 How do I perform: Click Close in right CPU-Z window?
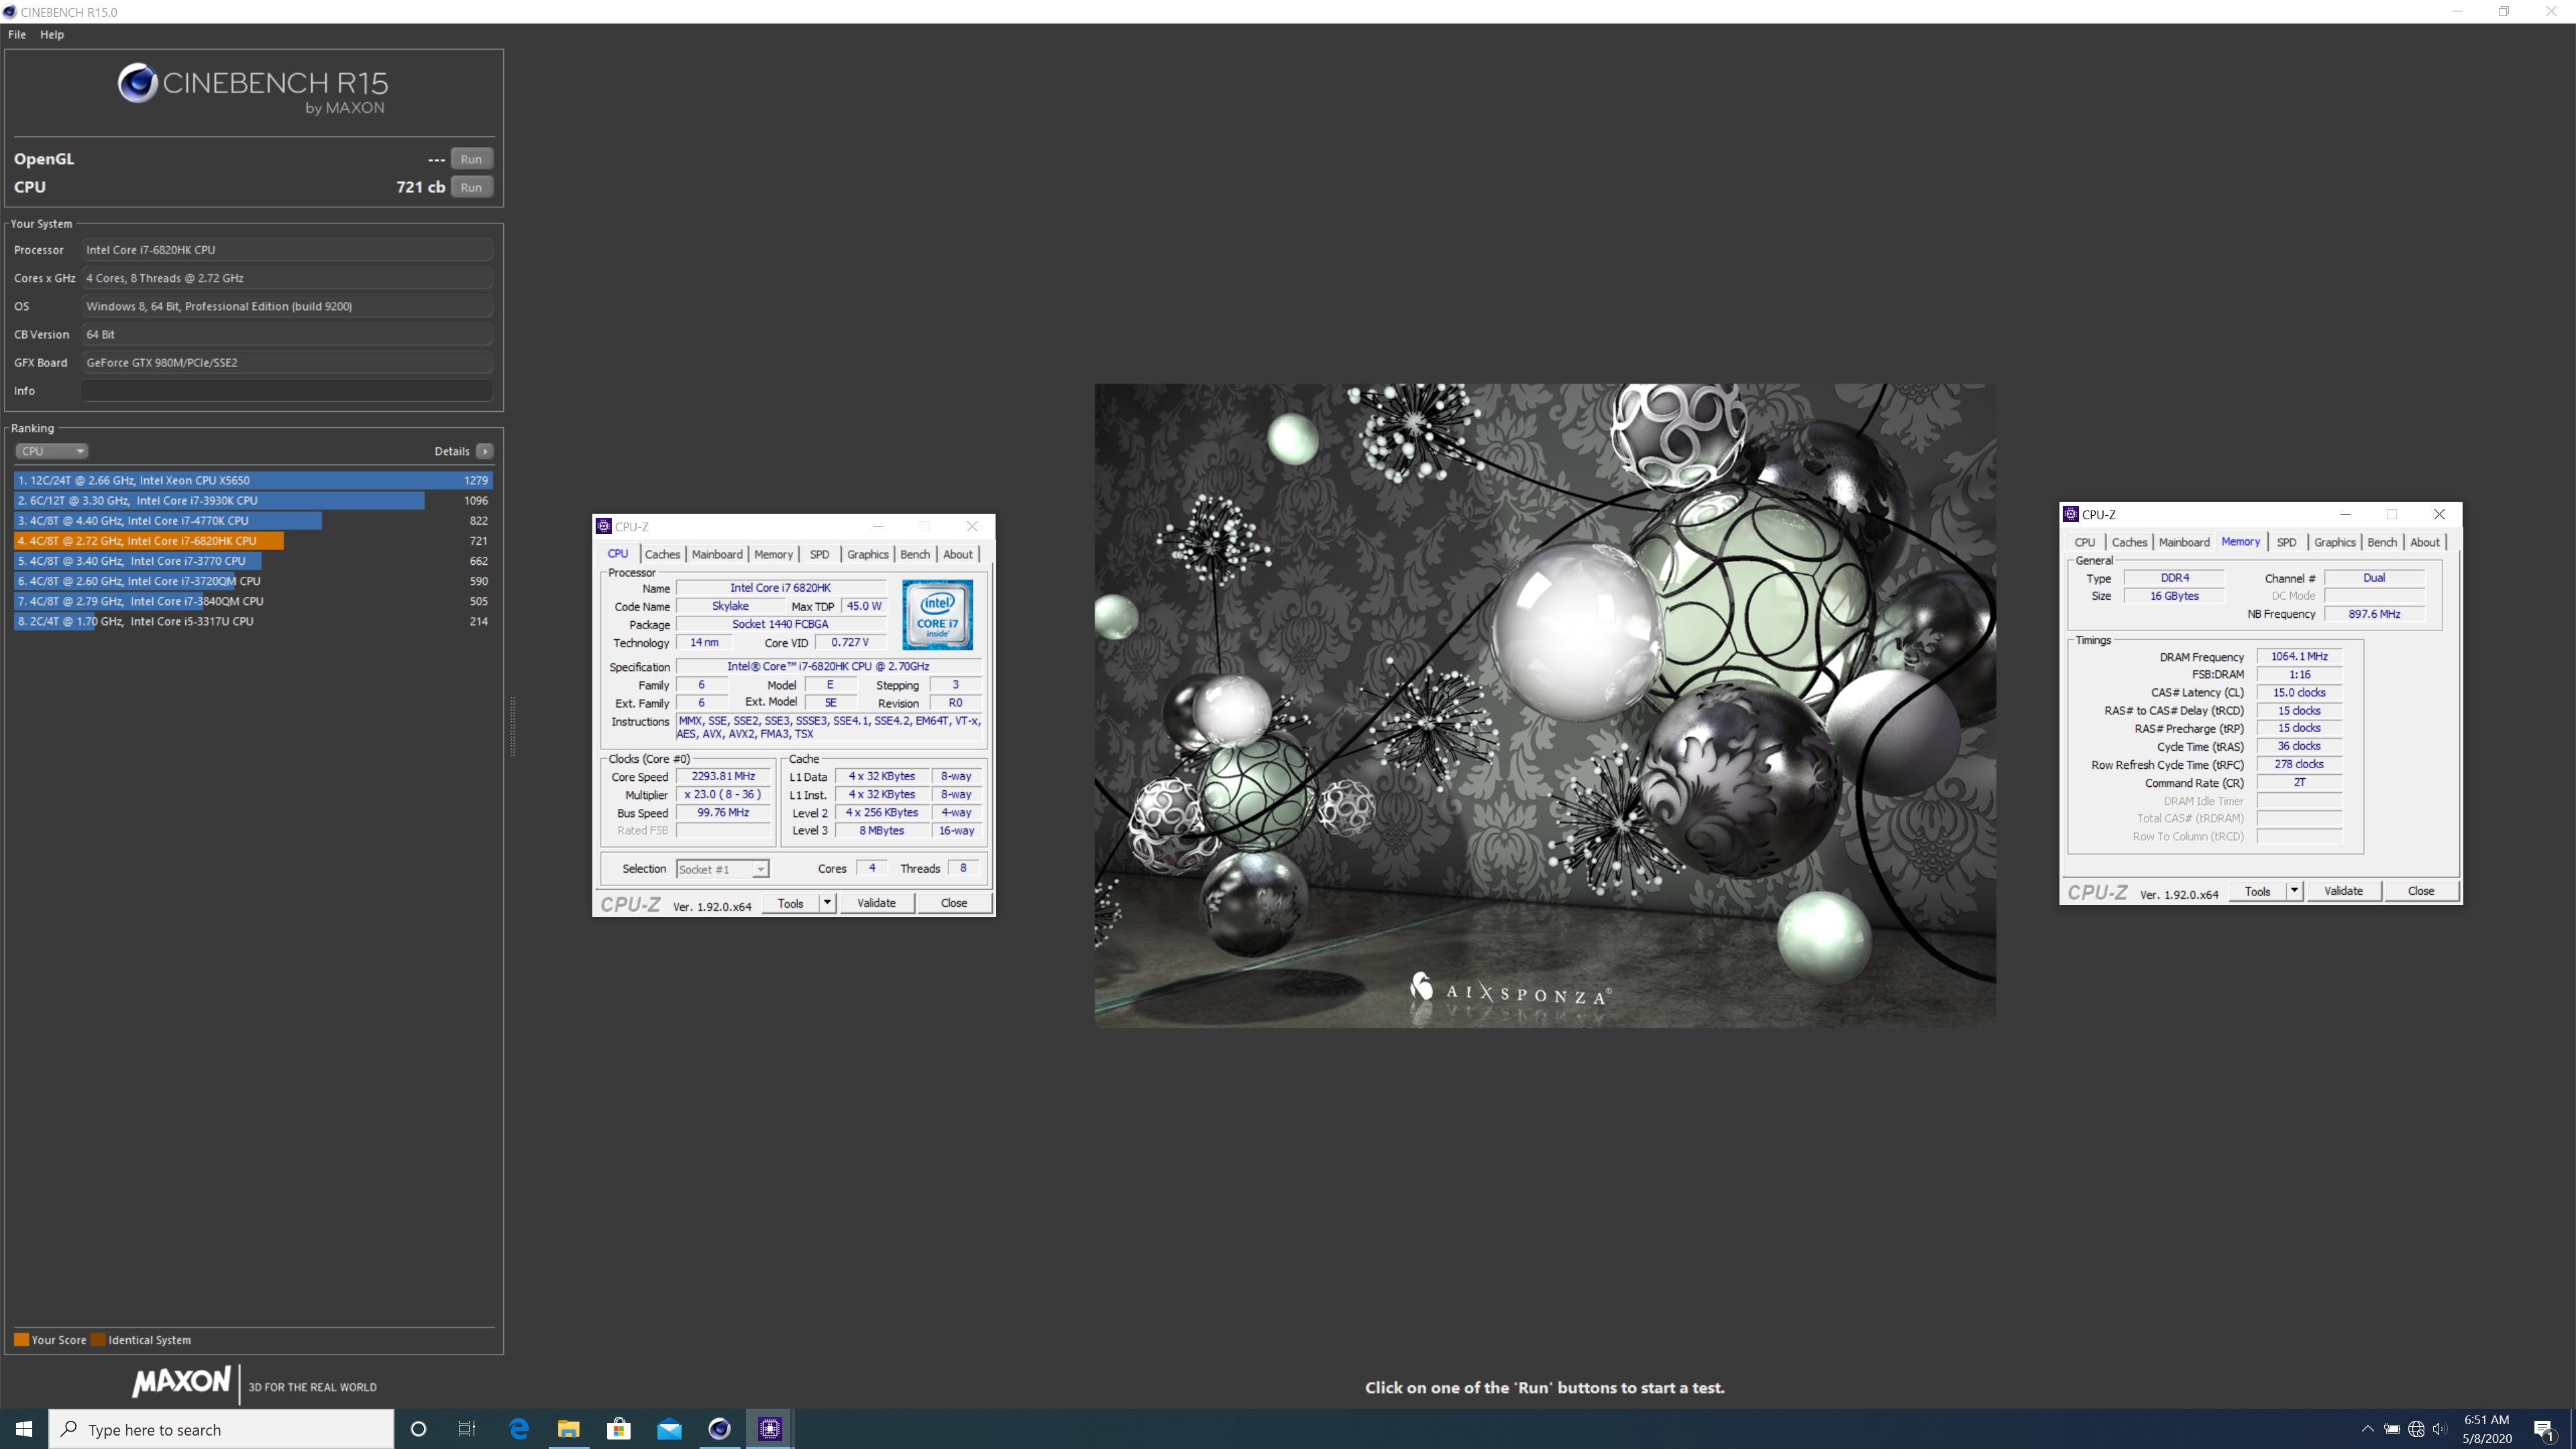pyautogui.click(x=2421, y=891)
